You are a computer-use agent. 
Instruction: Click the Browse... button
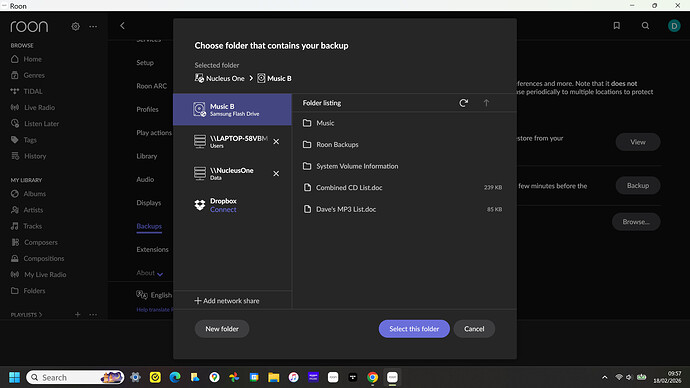pos(636,222)
